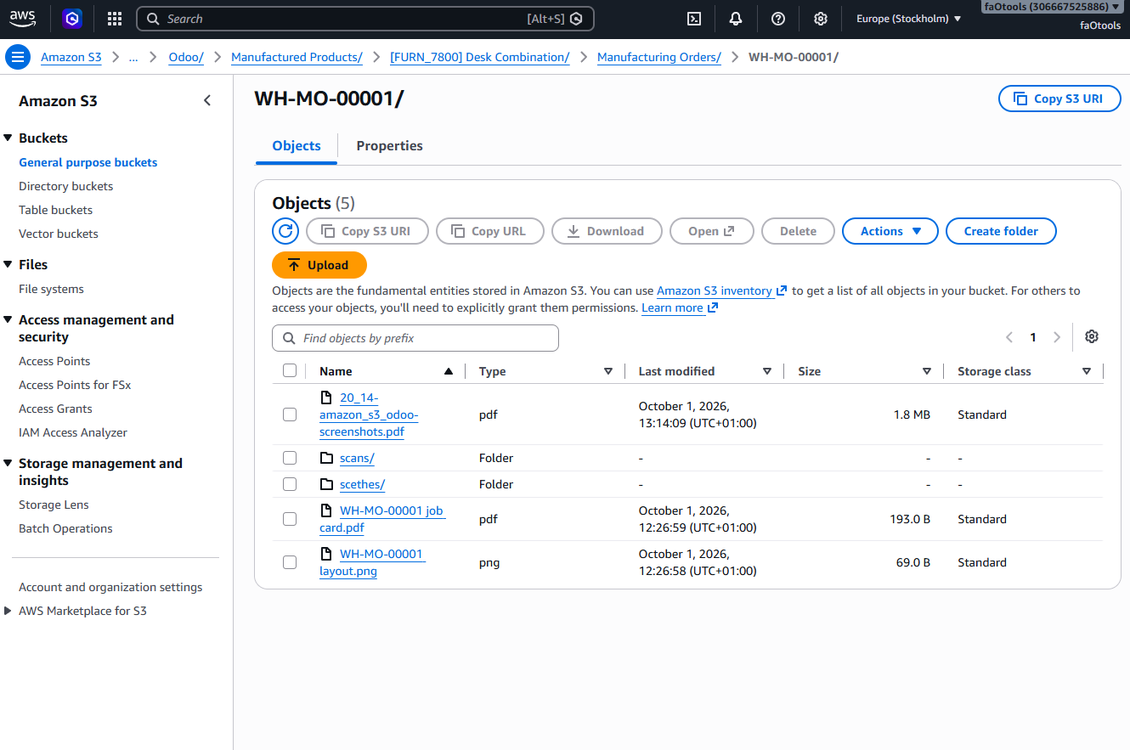Click the Find objects by prefix field

coord(415,338)
